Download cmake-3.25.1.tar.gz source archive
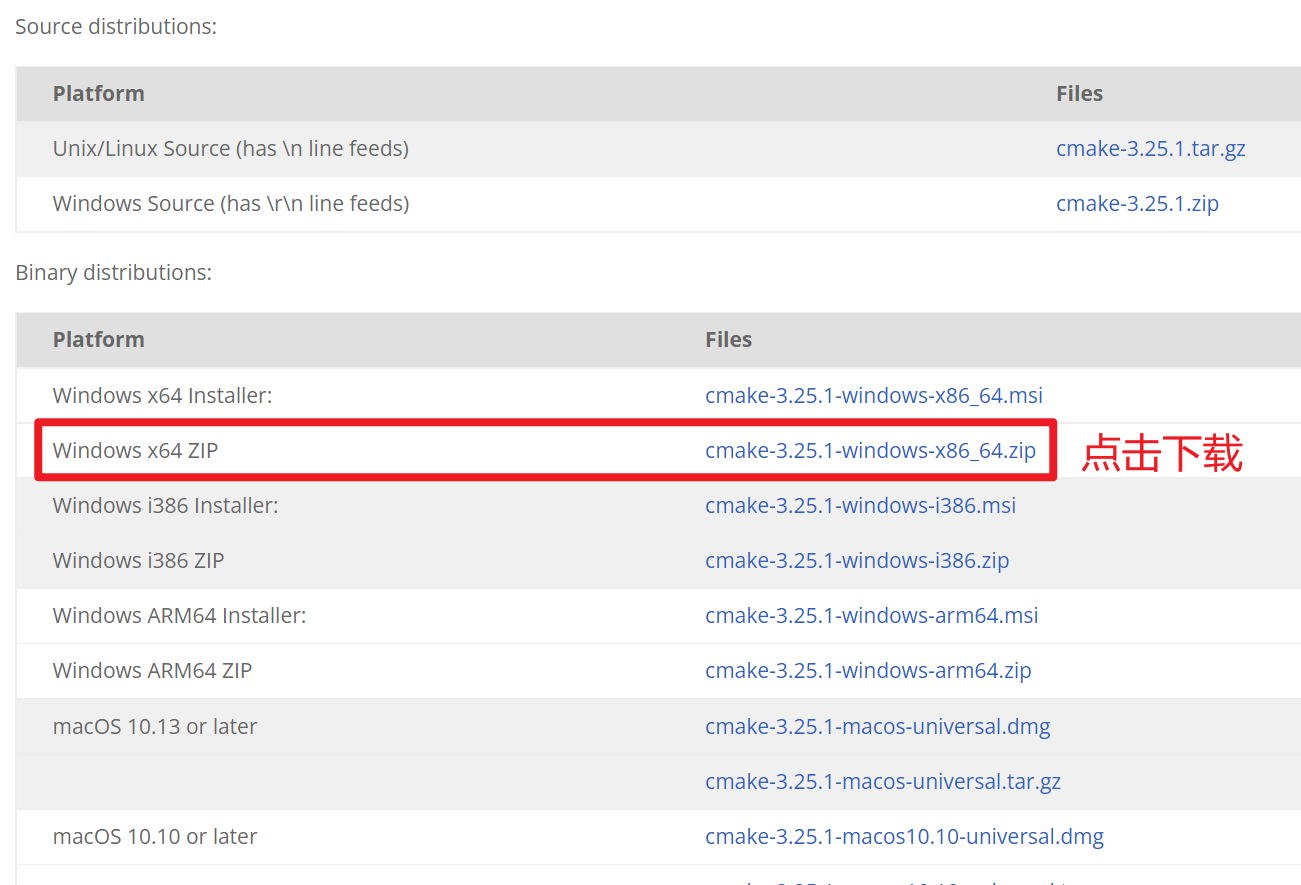The height and width of the screenshot is (885, 1301). (x=1151, y=149)
